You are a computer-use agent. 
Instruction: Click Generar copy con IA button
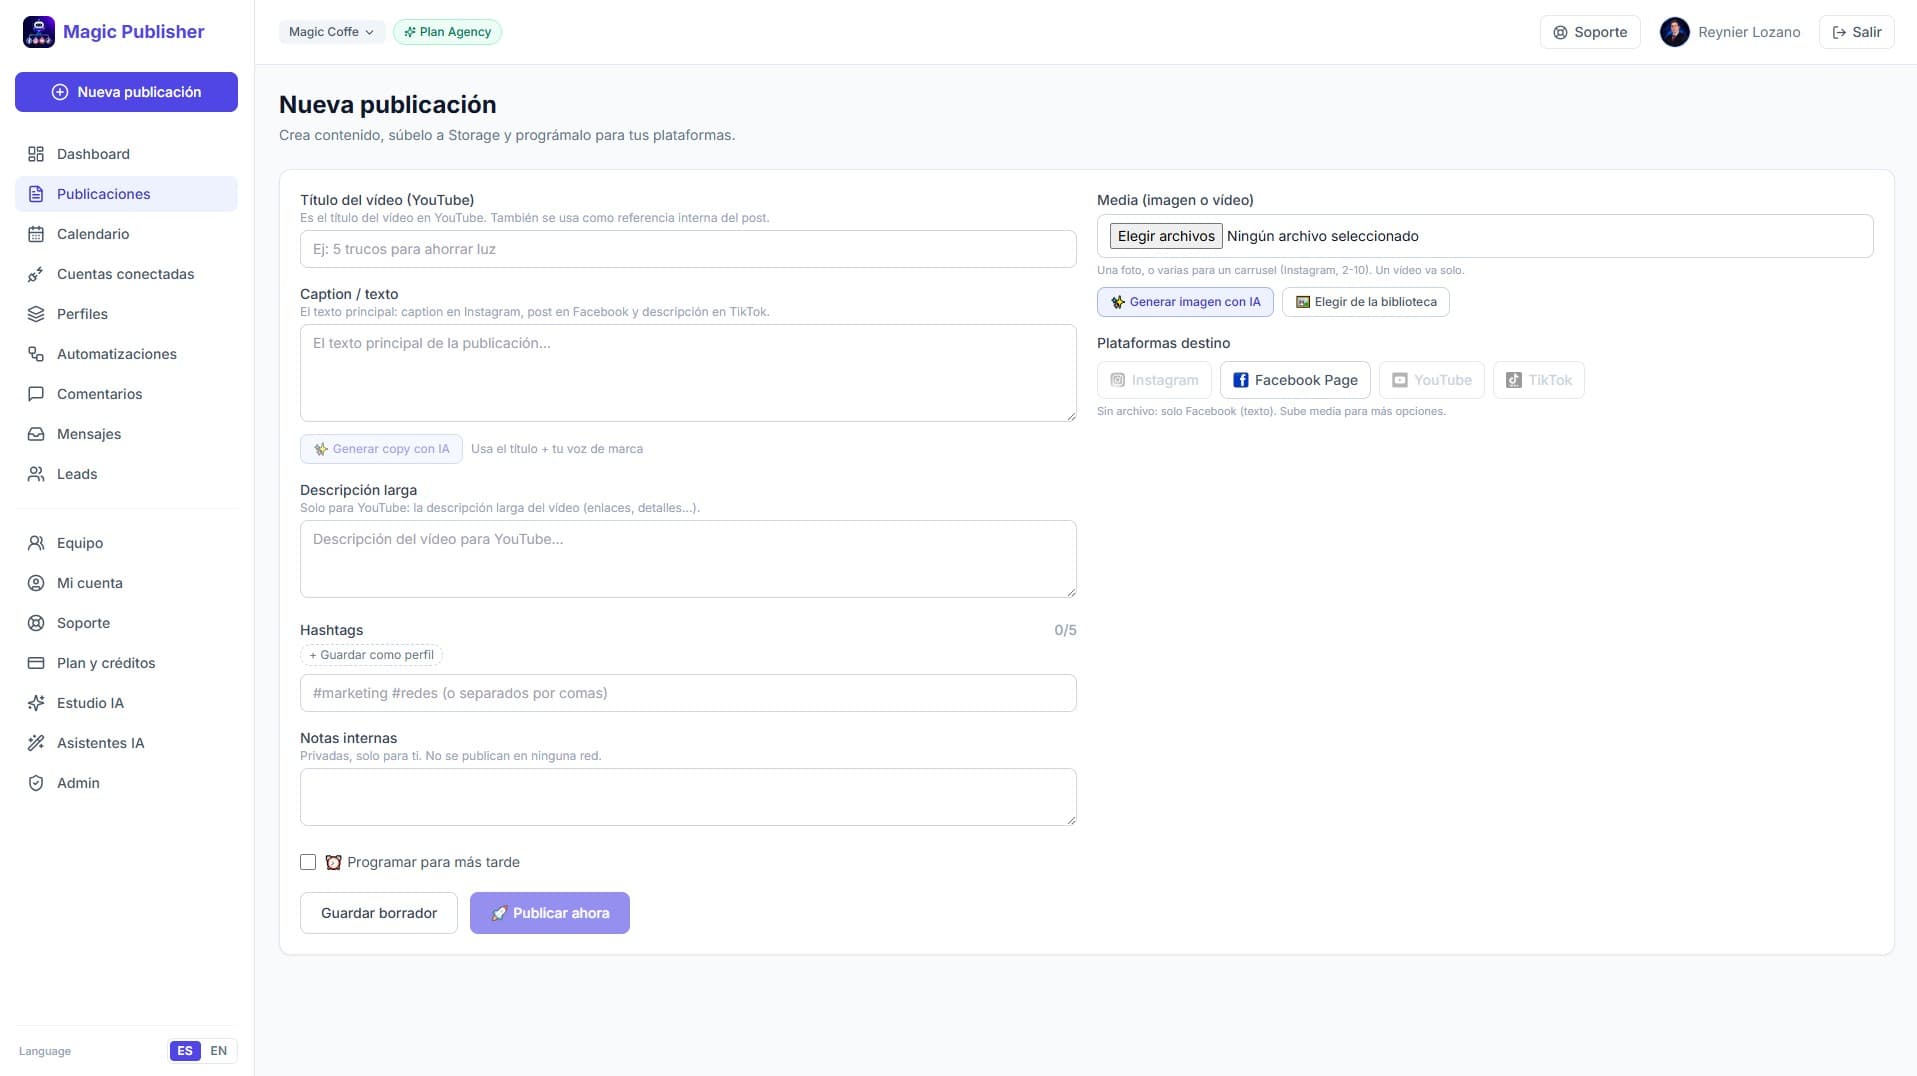pos(381,449)
